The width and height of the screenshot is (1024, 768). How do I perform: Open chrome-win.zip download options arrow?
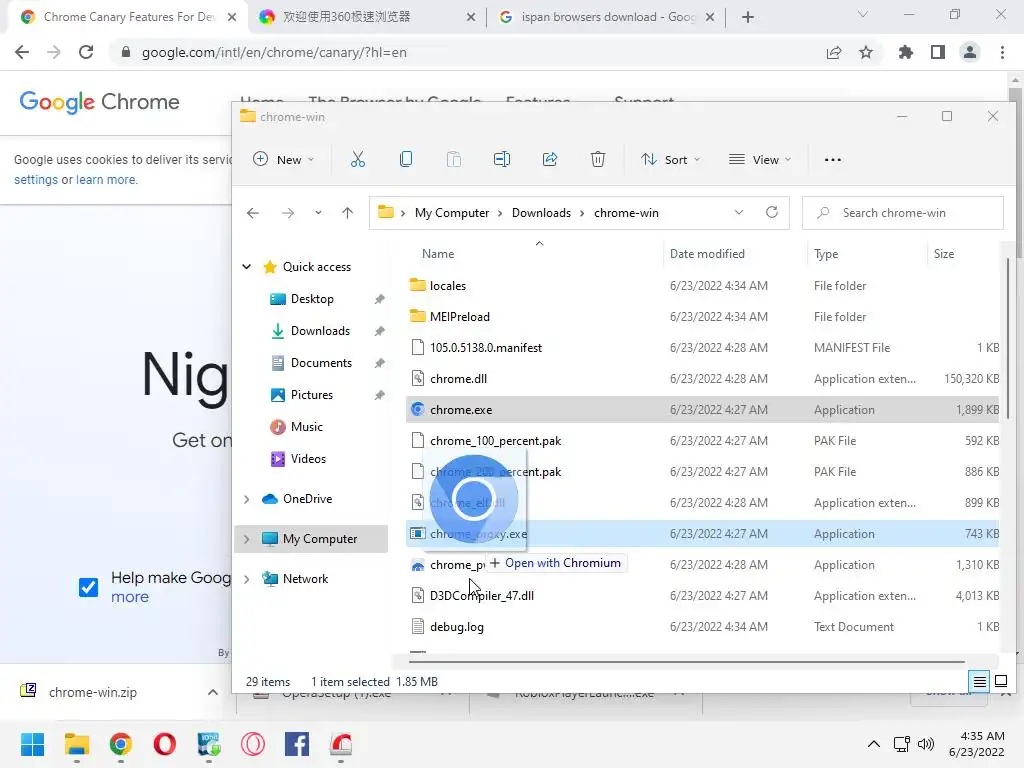click(213, 692)
